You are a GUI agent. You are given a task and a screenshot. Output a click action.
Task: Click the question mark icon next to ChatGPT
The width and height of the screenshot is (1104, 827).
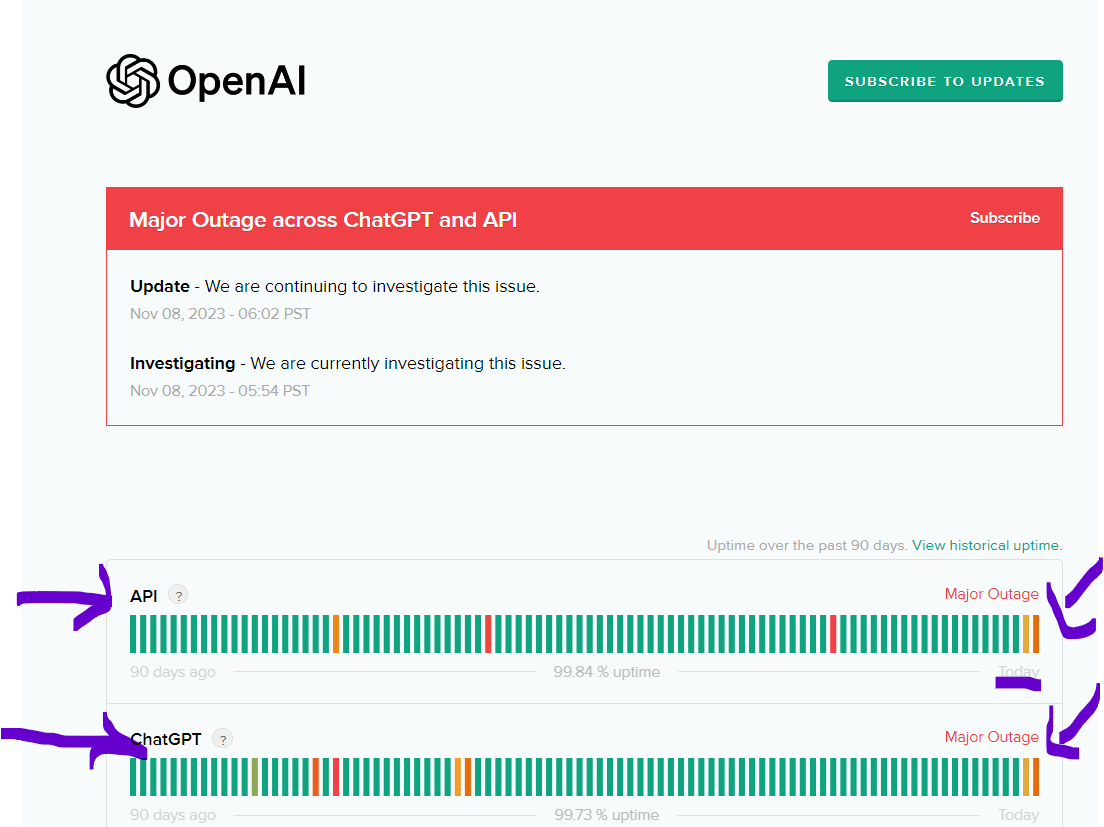tap(222, 739)
